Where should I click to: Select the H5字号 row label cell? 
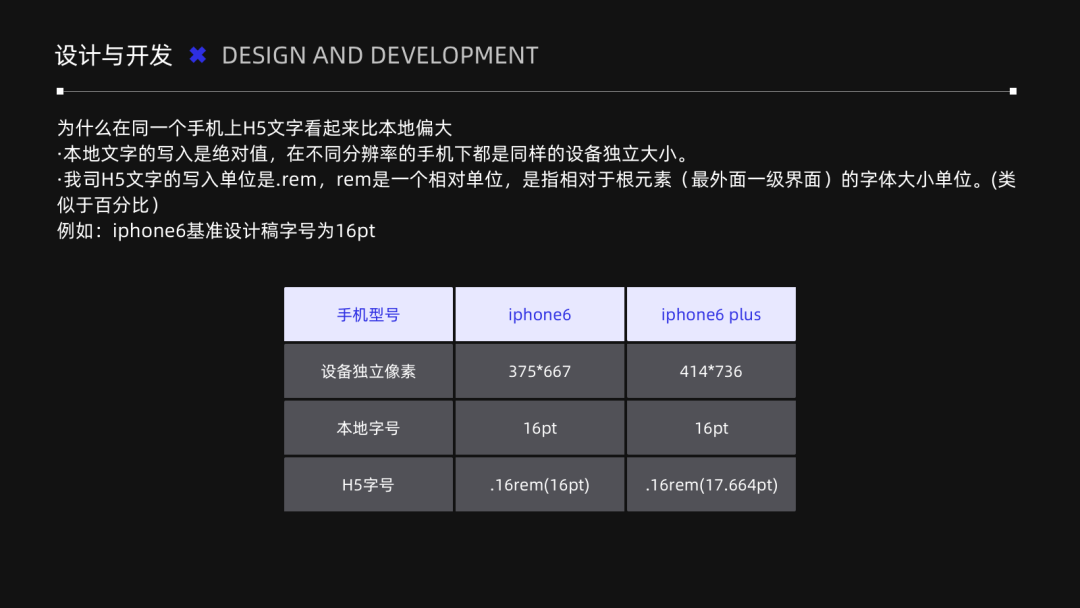368,485
